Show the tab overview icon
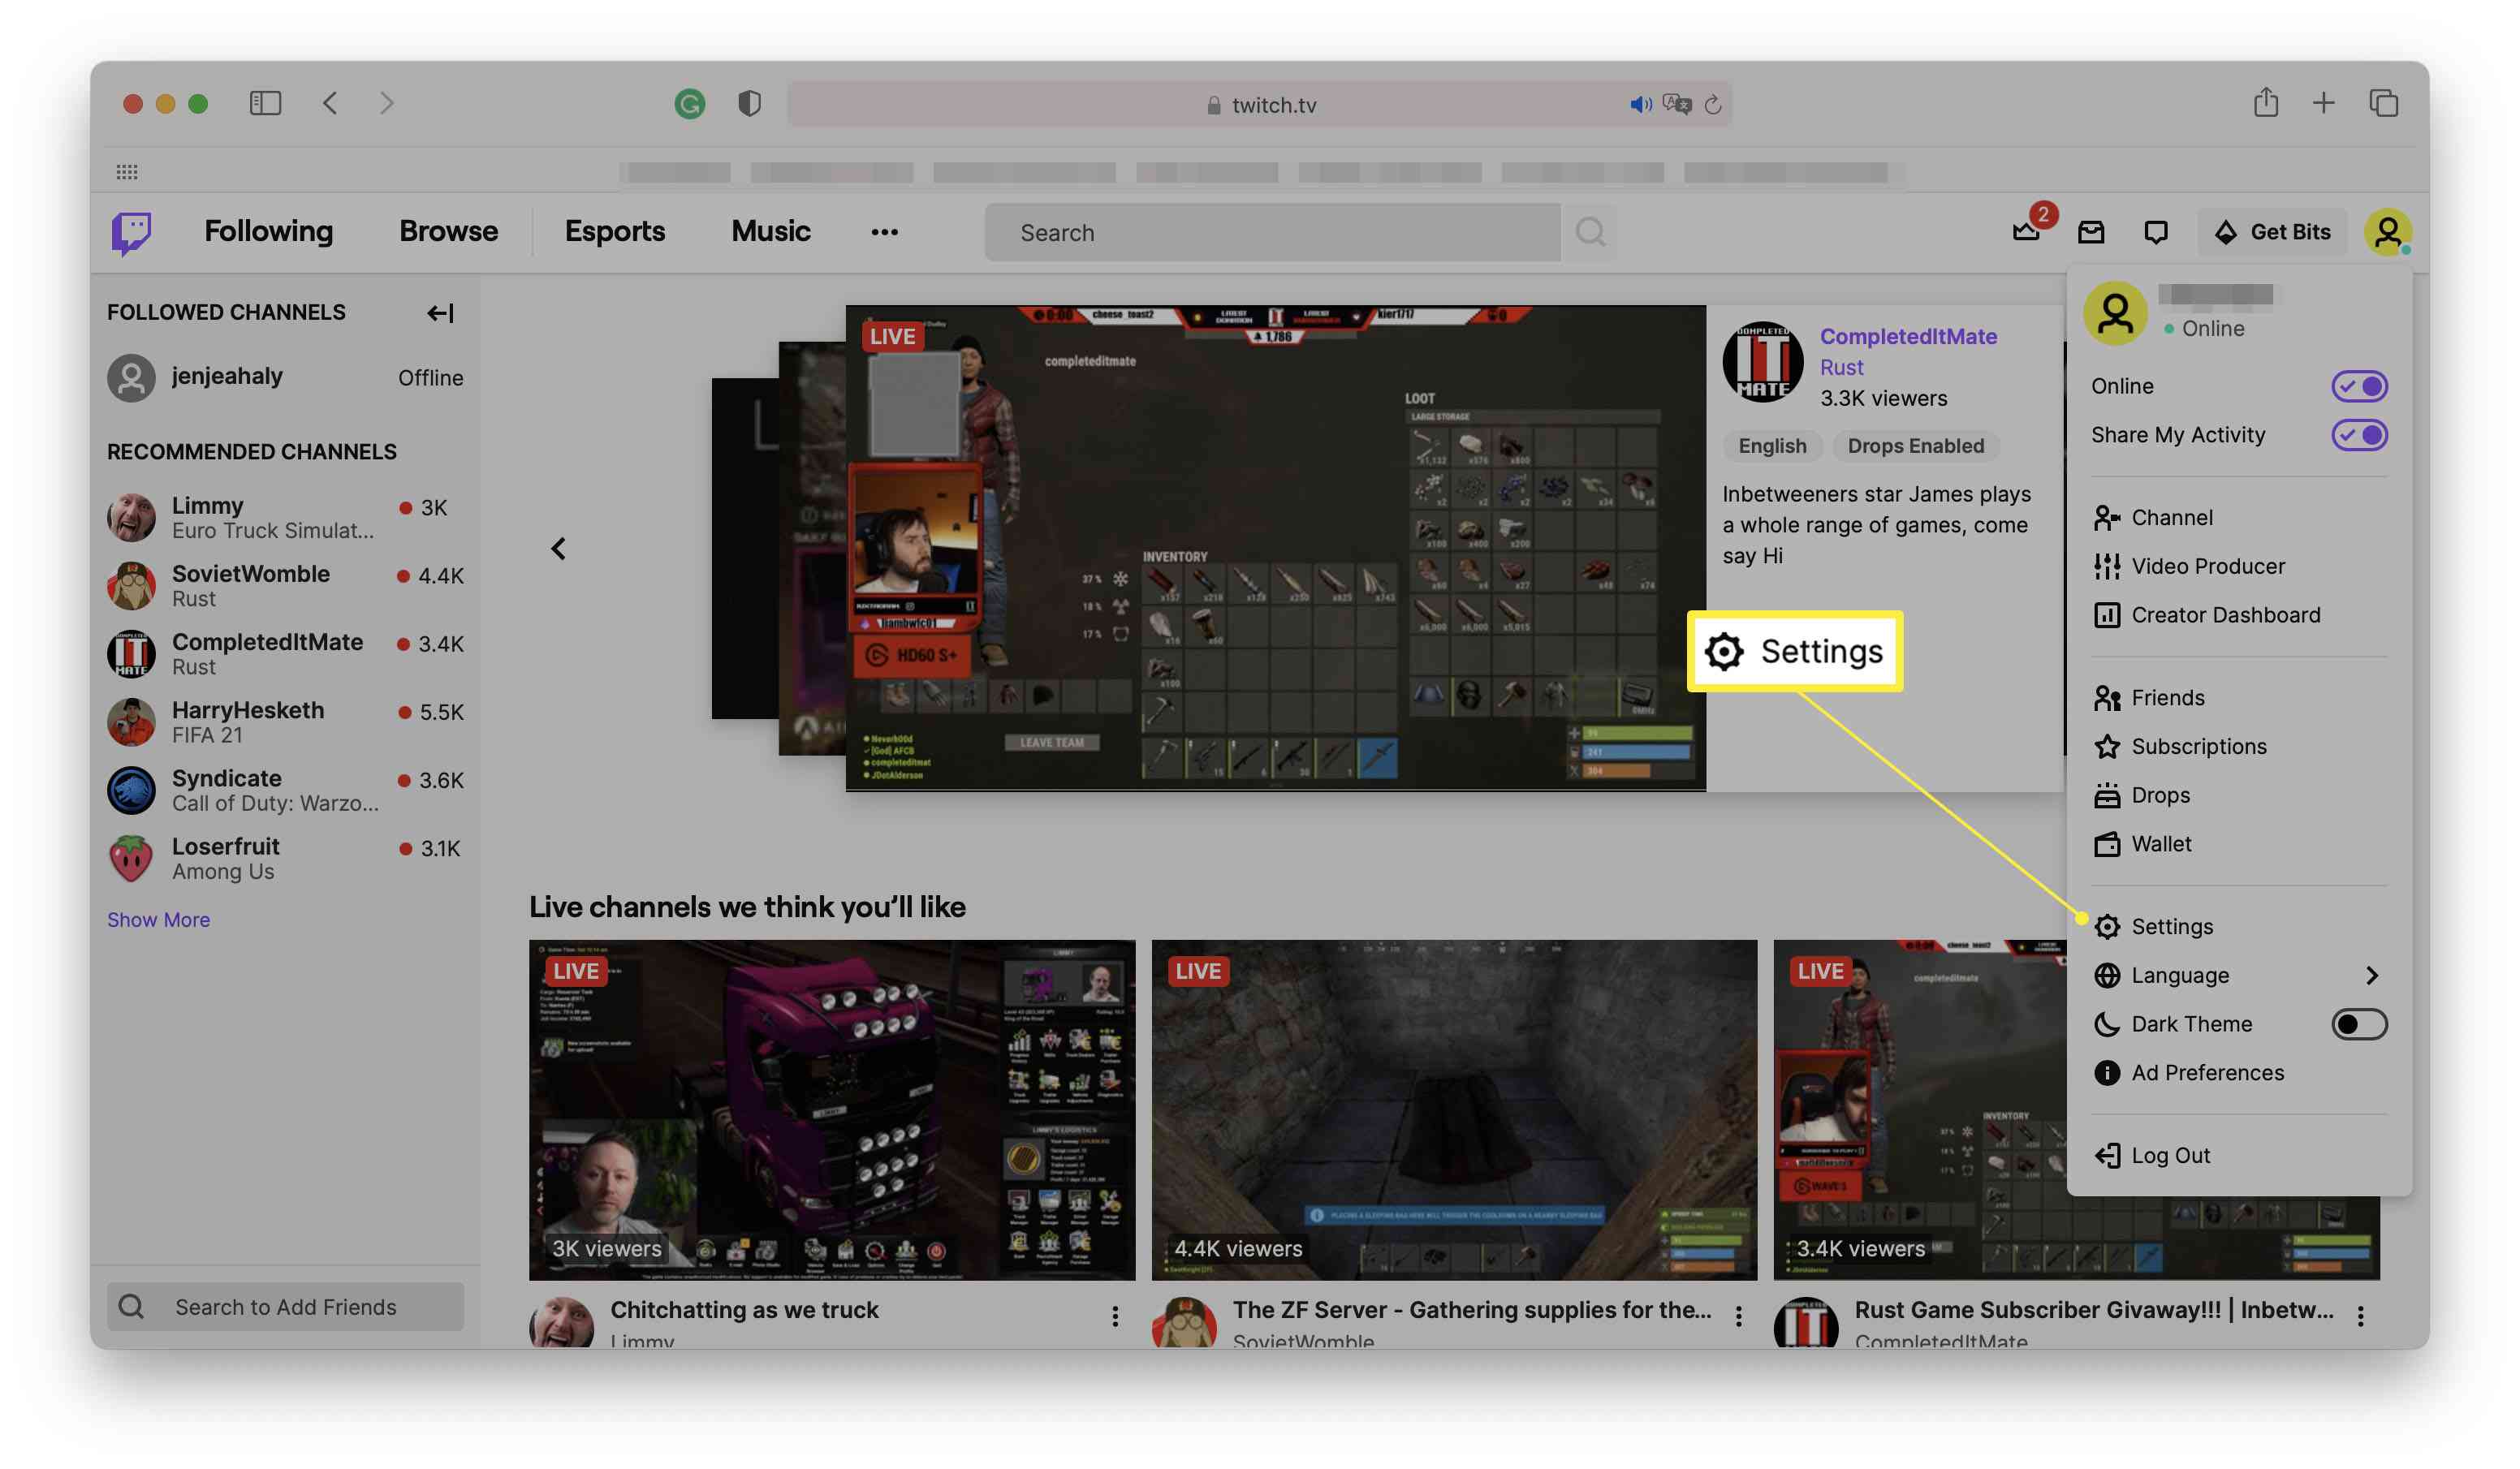Image resolution: width=2520 pixels, height=1469 pixels. click(2384, 103)
